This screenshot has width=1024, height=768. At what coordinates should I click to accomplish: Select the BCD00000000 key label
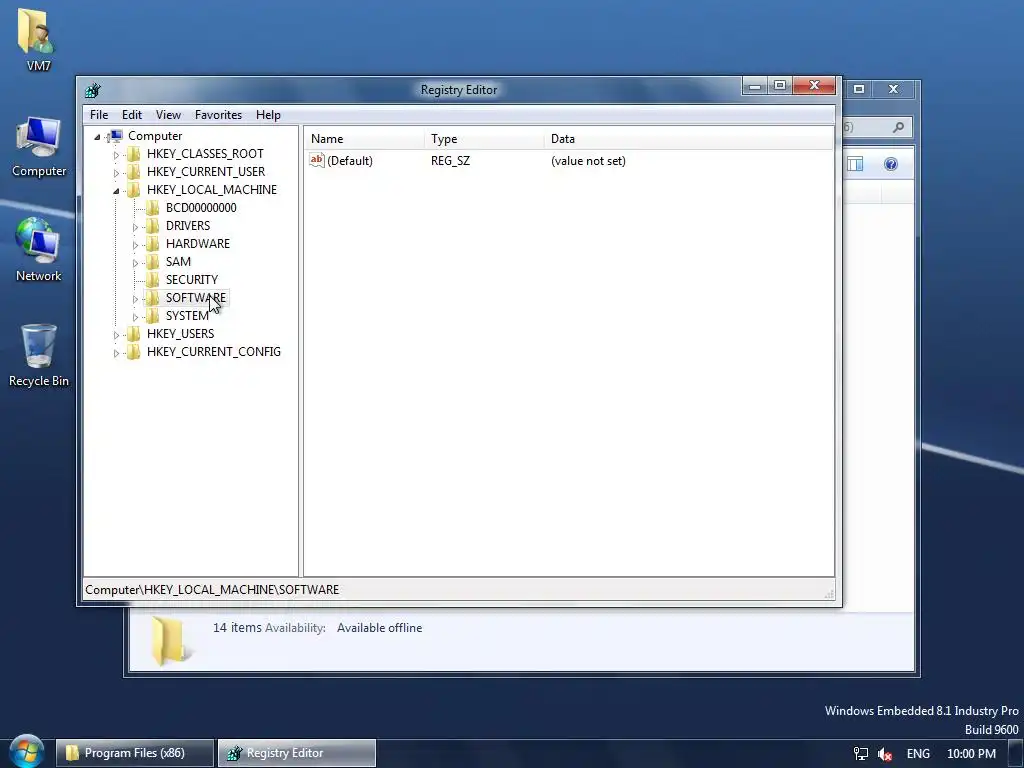201,208
